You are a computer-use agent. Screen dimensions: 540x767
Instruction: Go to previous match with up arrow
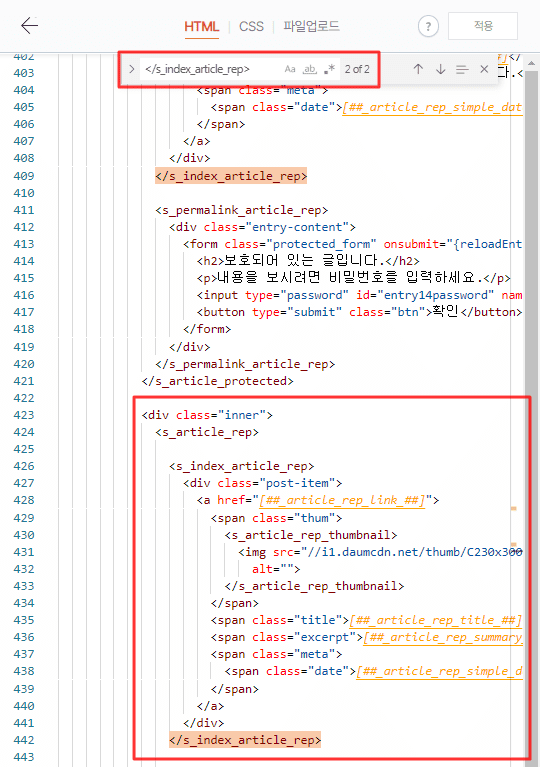(x=418, y=69)
